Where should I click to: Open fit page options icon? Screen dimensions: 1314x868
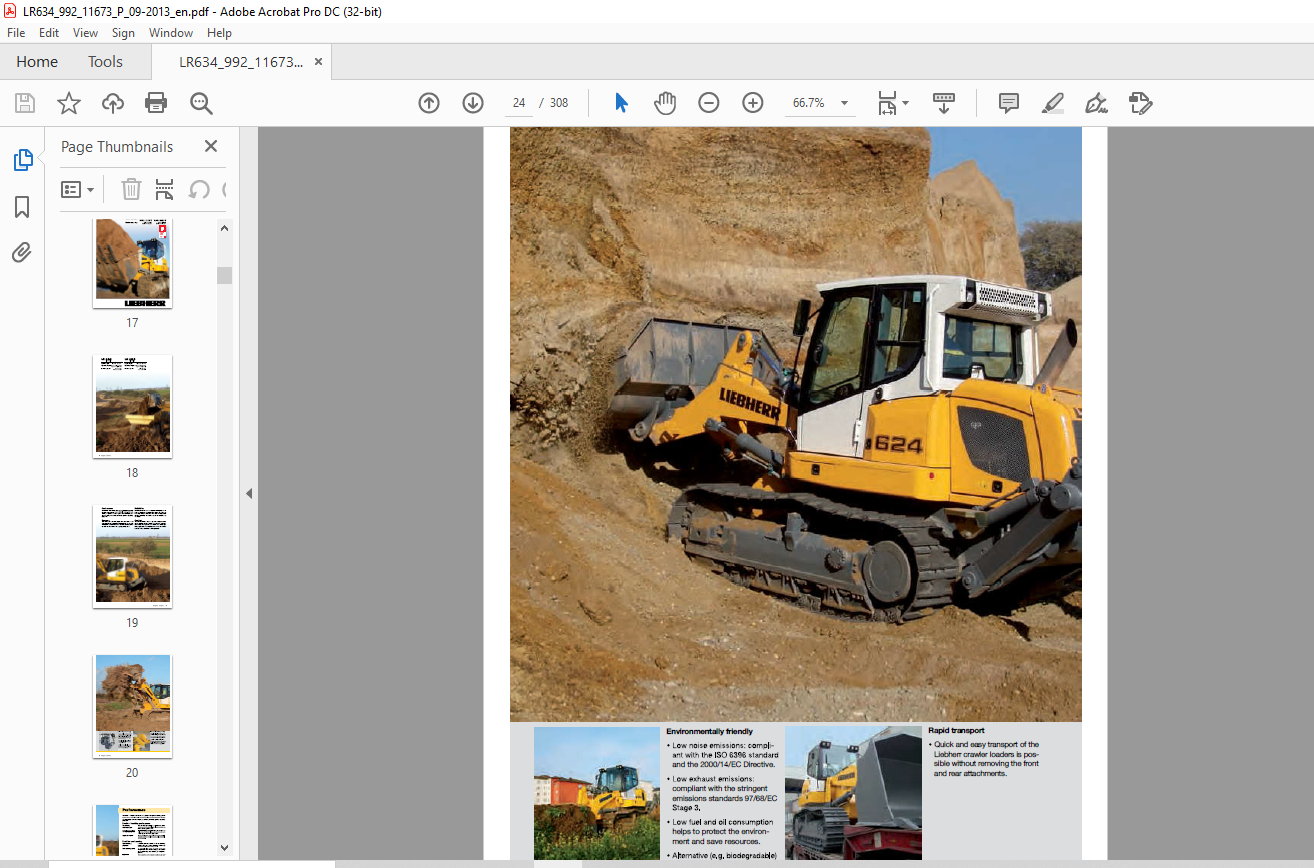[x=892, y=103]
